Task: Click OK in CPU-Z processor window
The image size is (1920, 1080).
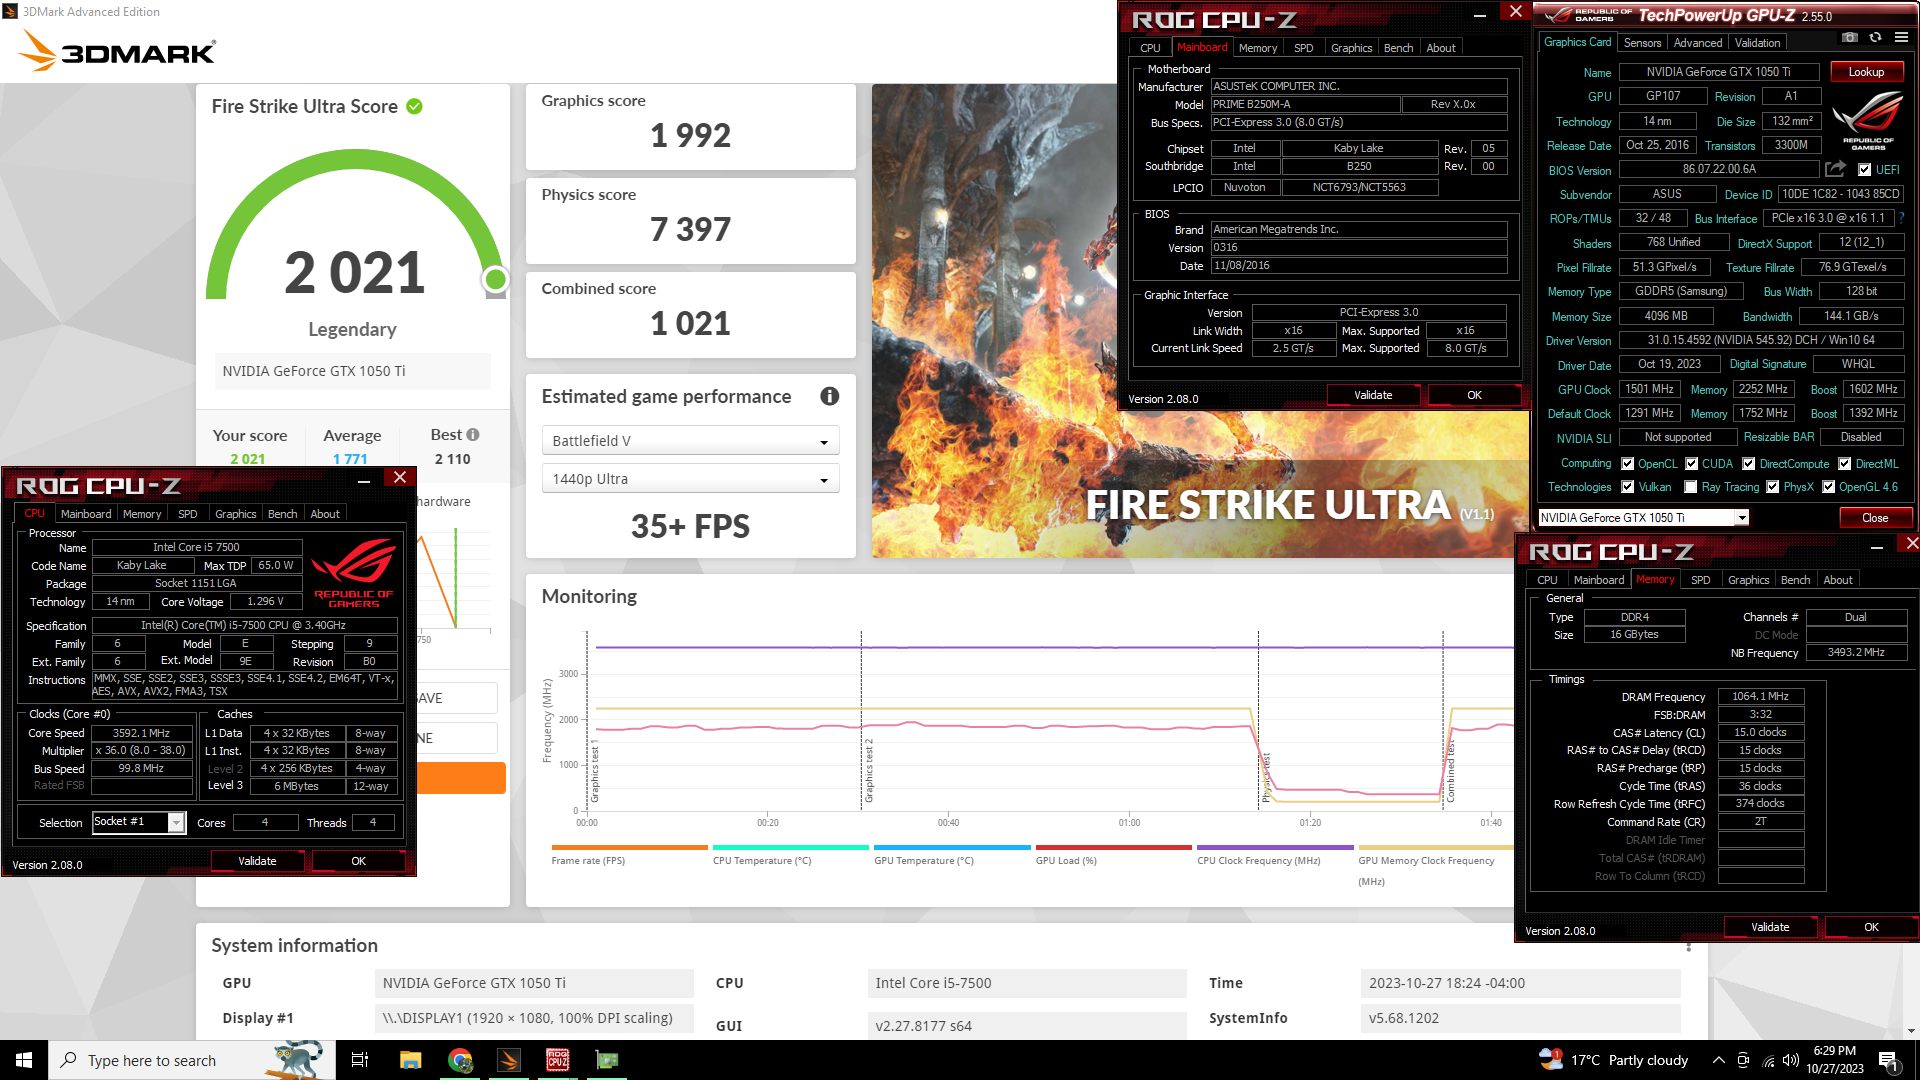Action: click(358, 861)
